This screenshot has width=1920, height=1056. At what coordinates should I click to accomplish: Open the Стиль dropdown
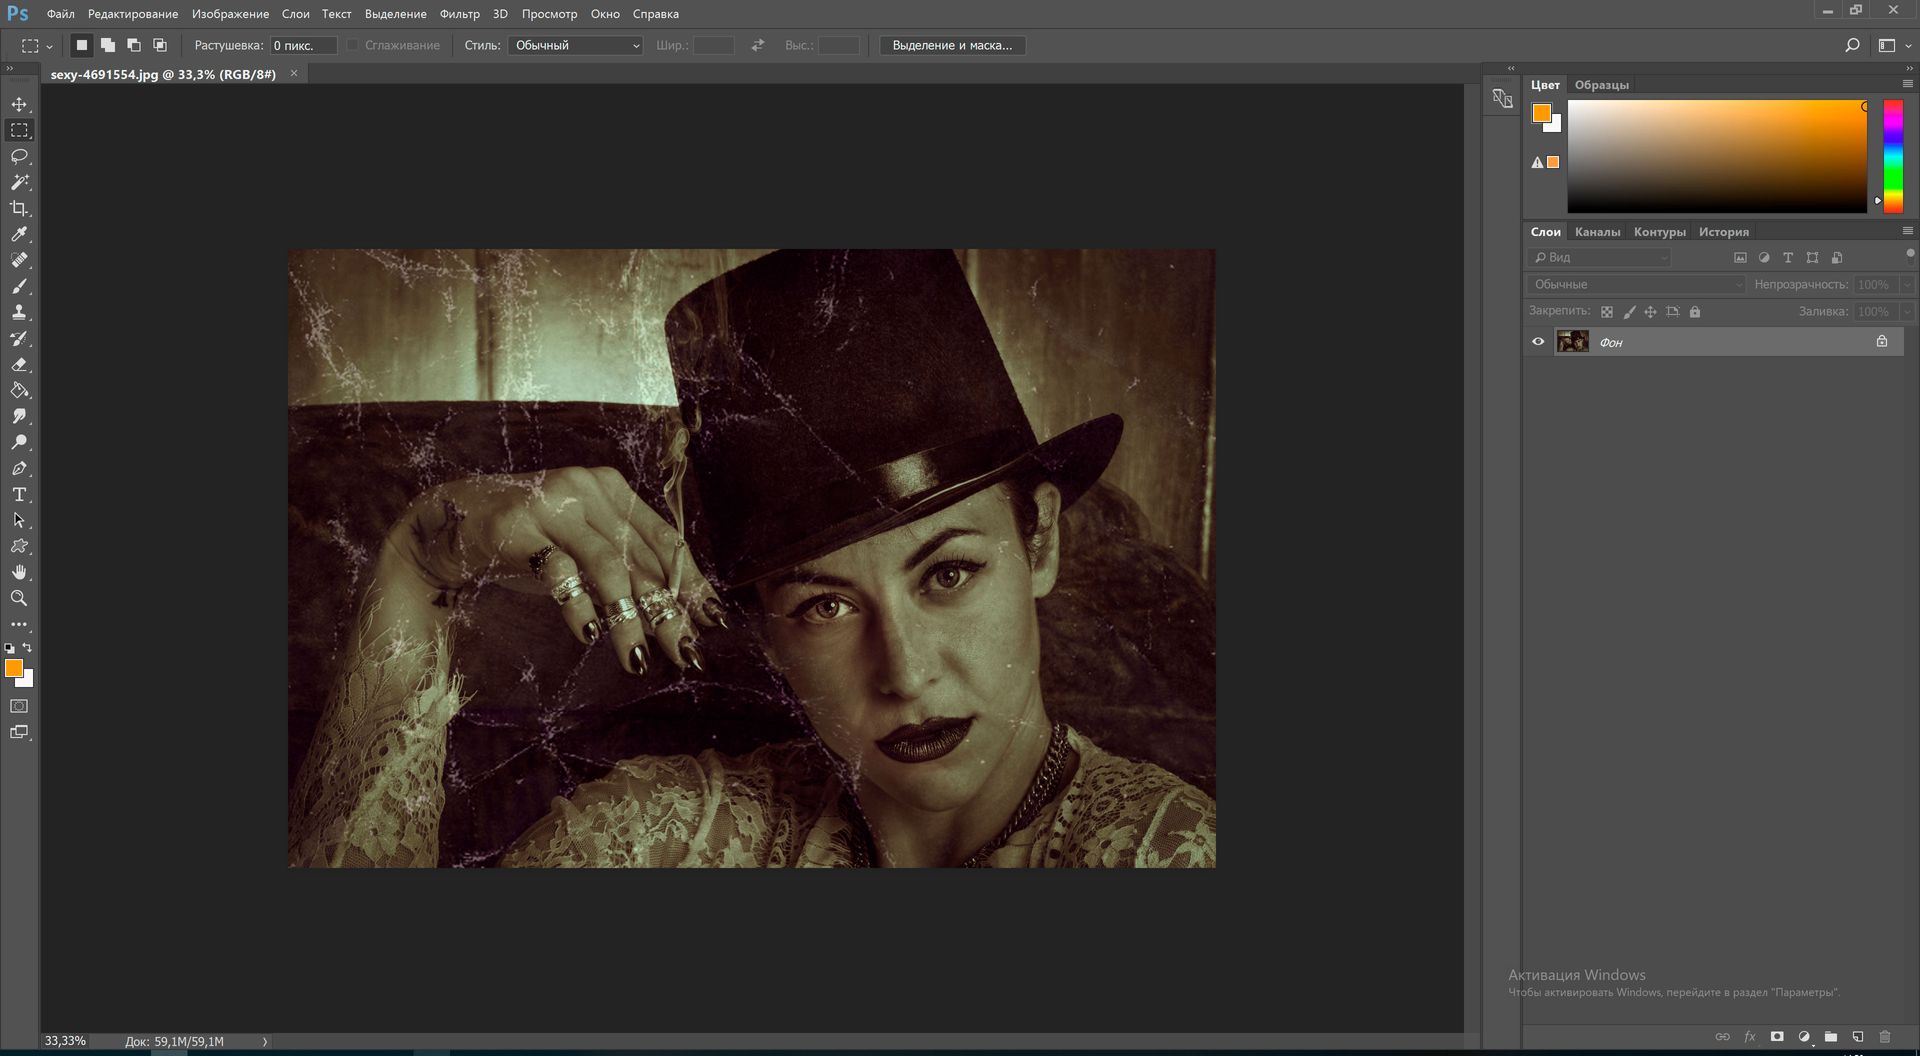pos(575,45)
